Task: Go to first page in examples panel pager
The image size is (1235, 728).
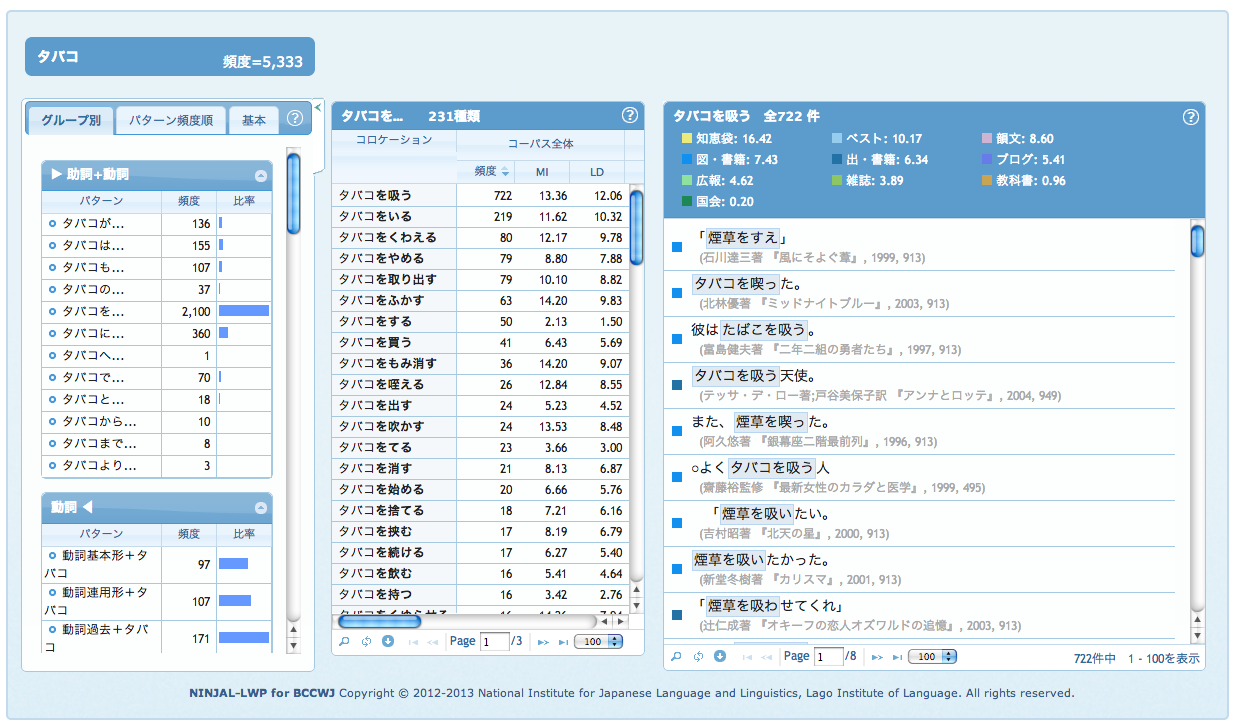Action: pos(747,656)
